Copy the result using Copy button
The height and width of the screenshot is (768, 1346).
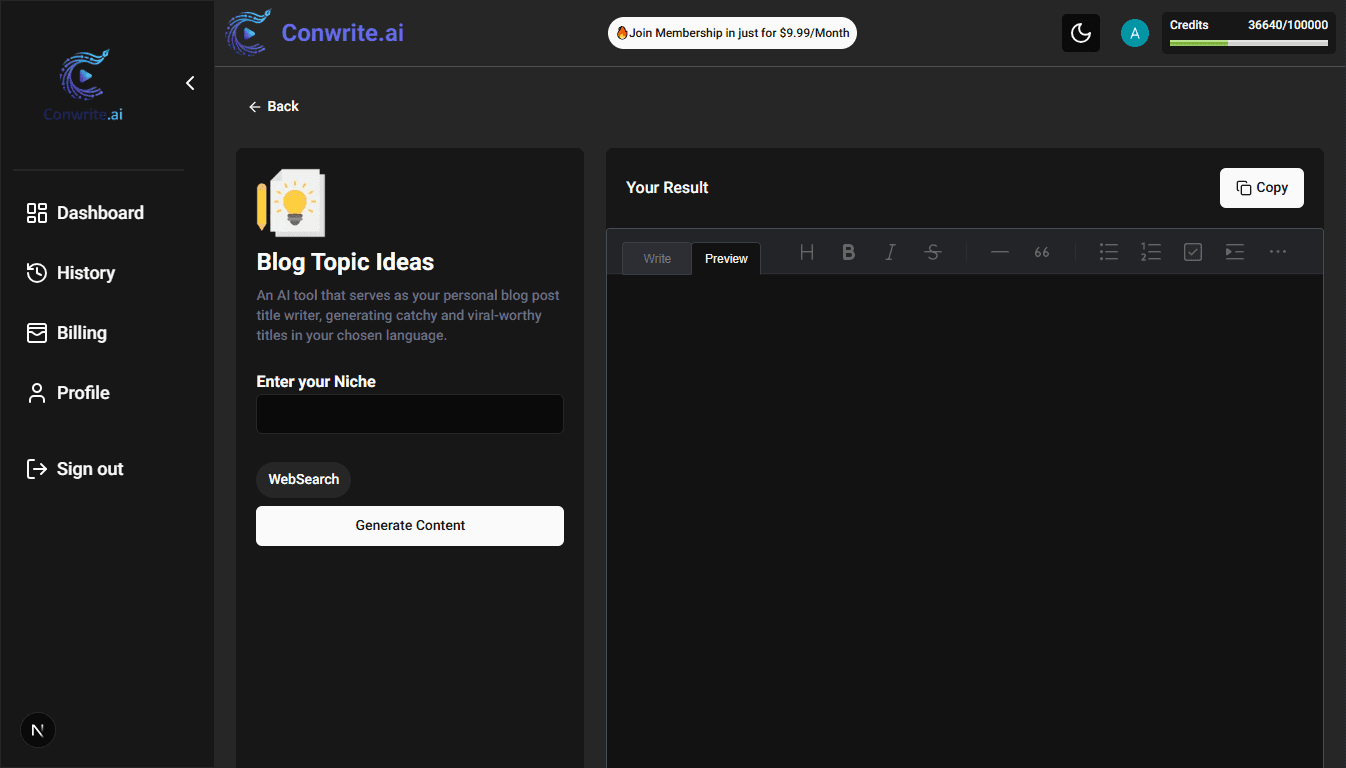[1261, 188]
